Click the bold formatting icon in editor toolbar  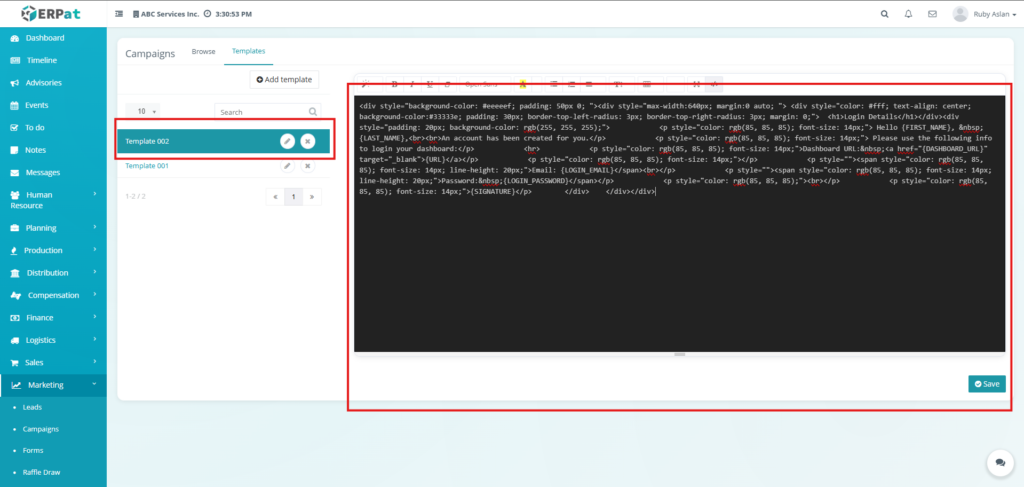pyautogui.click(x=394, y=84)
